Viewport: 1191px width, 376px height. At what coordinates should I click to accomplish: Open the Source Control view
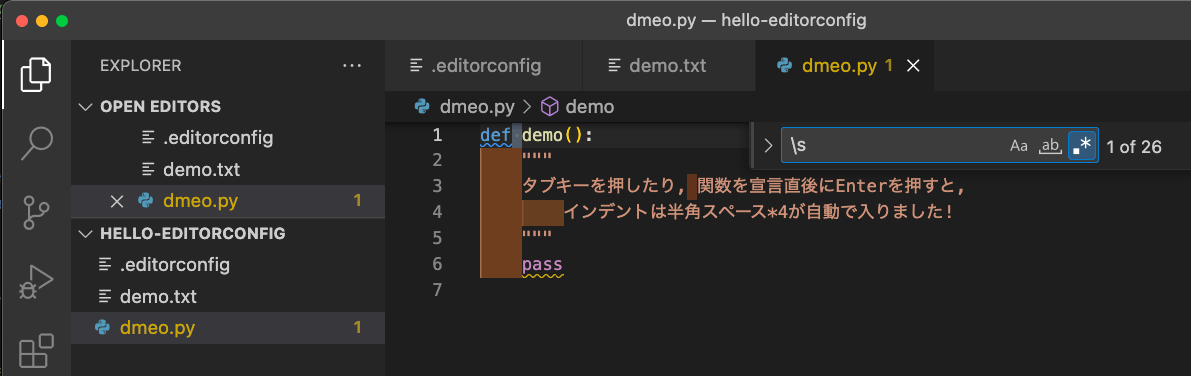(36, 213)
